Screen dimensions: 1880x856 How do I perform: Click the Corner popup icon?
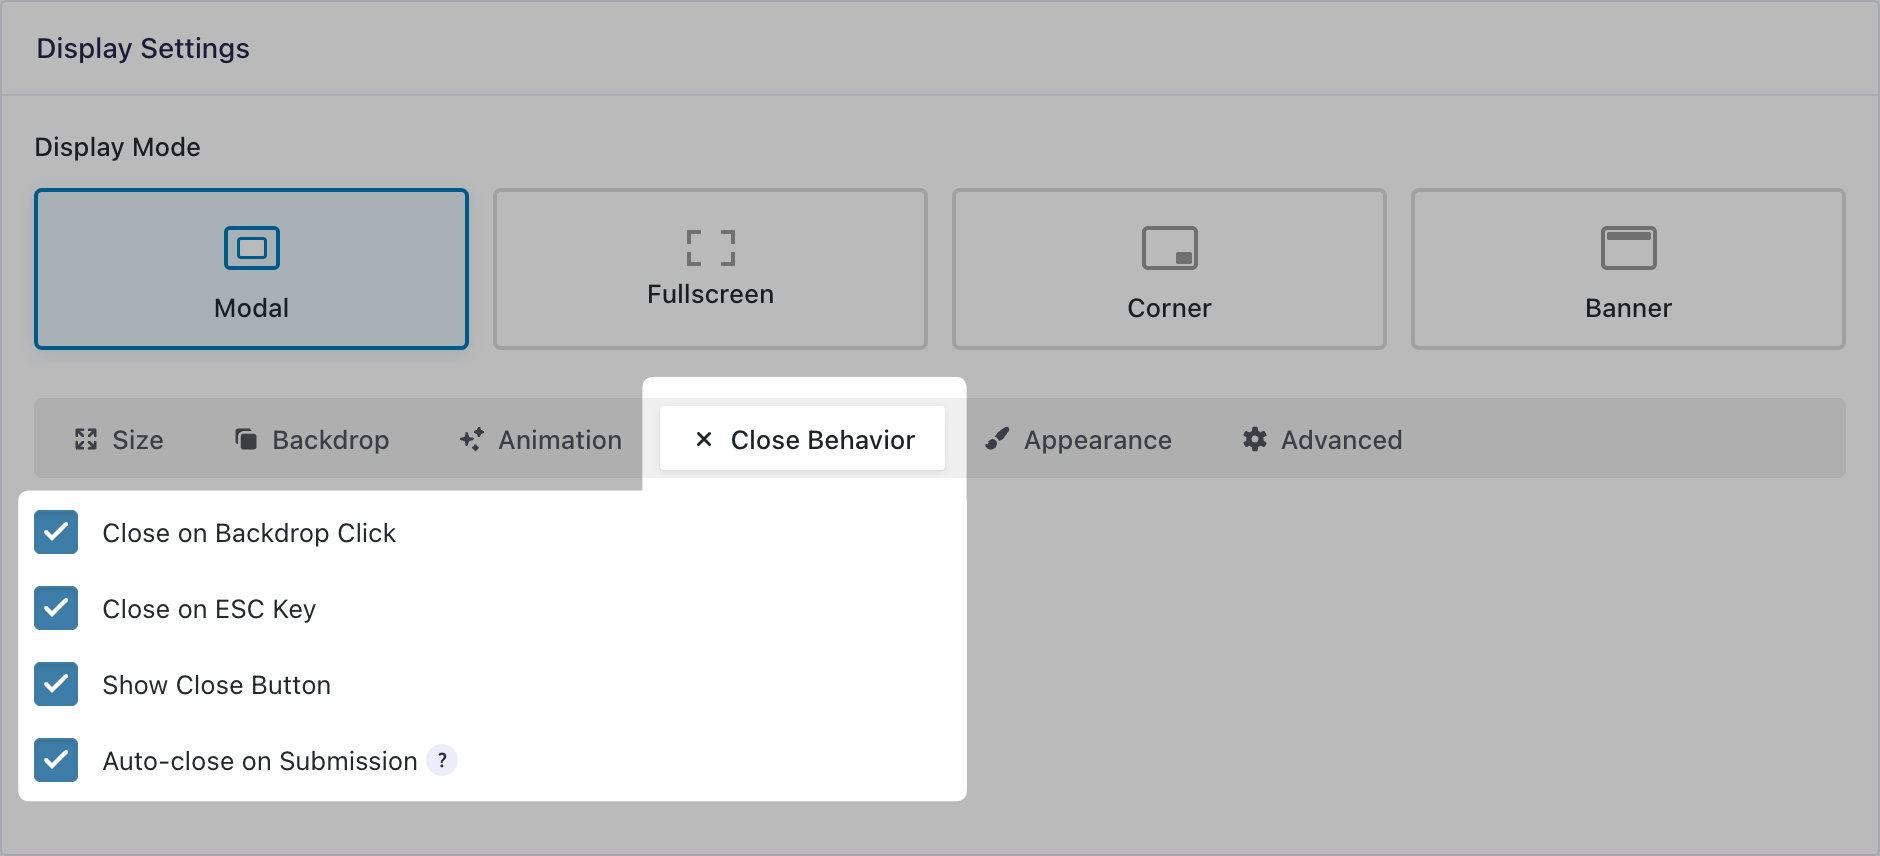tap(1169, 248)
